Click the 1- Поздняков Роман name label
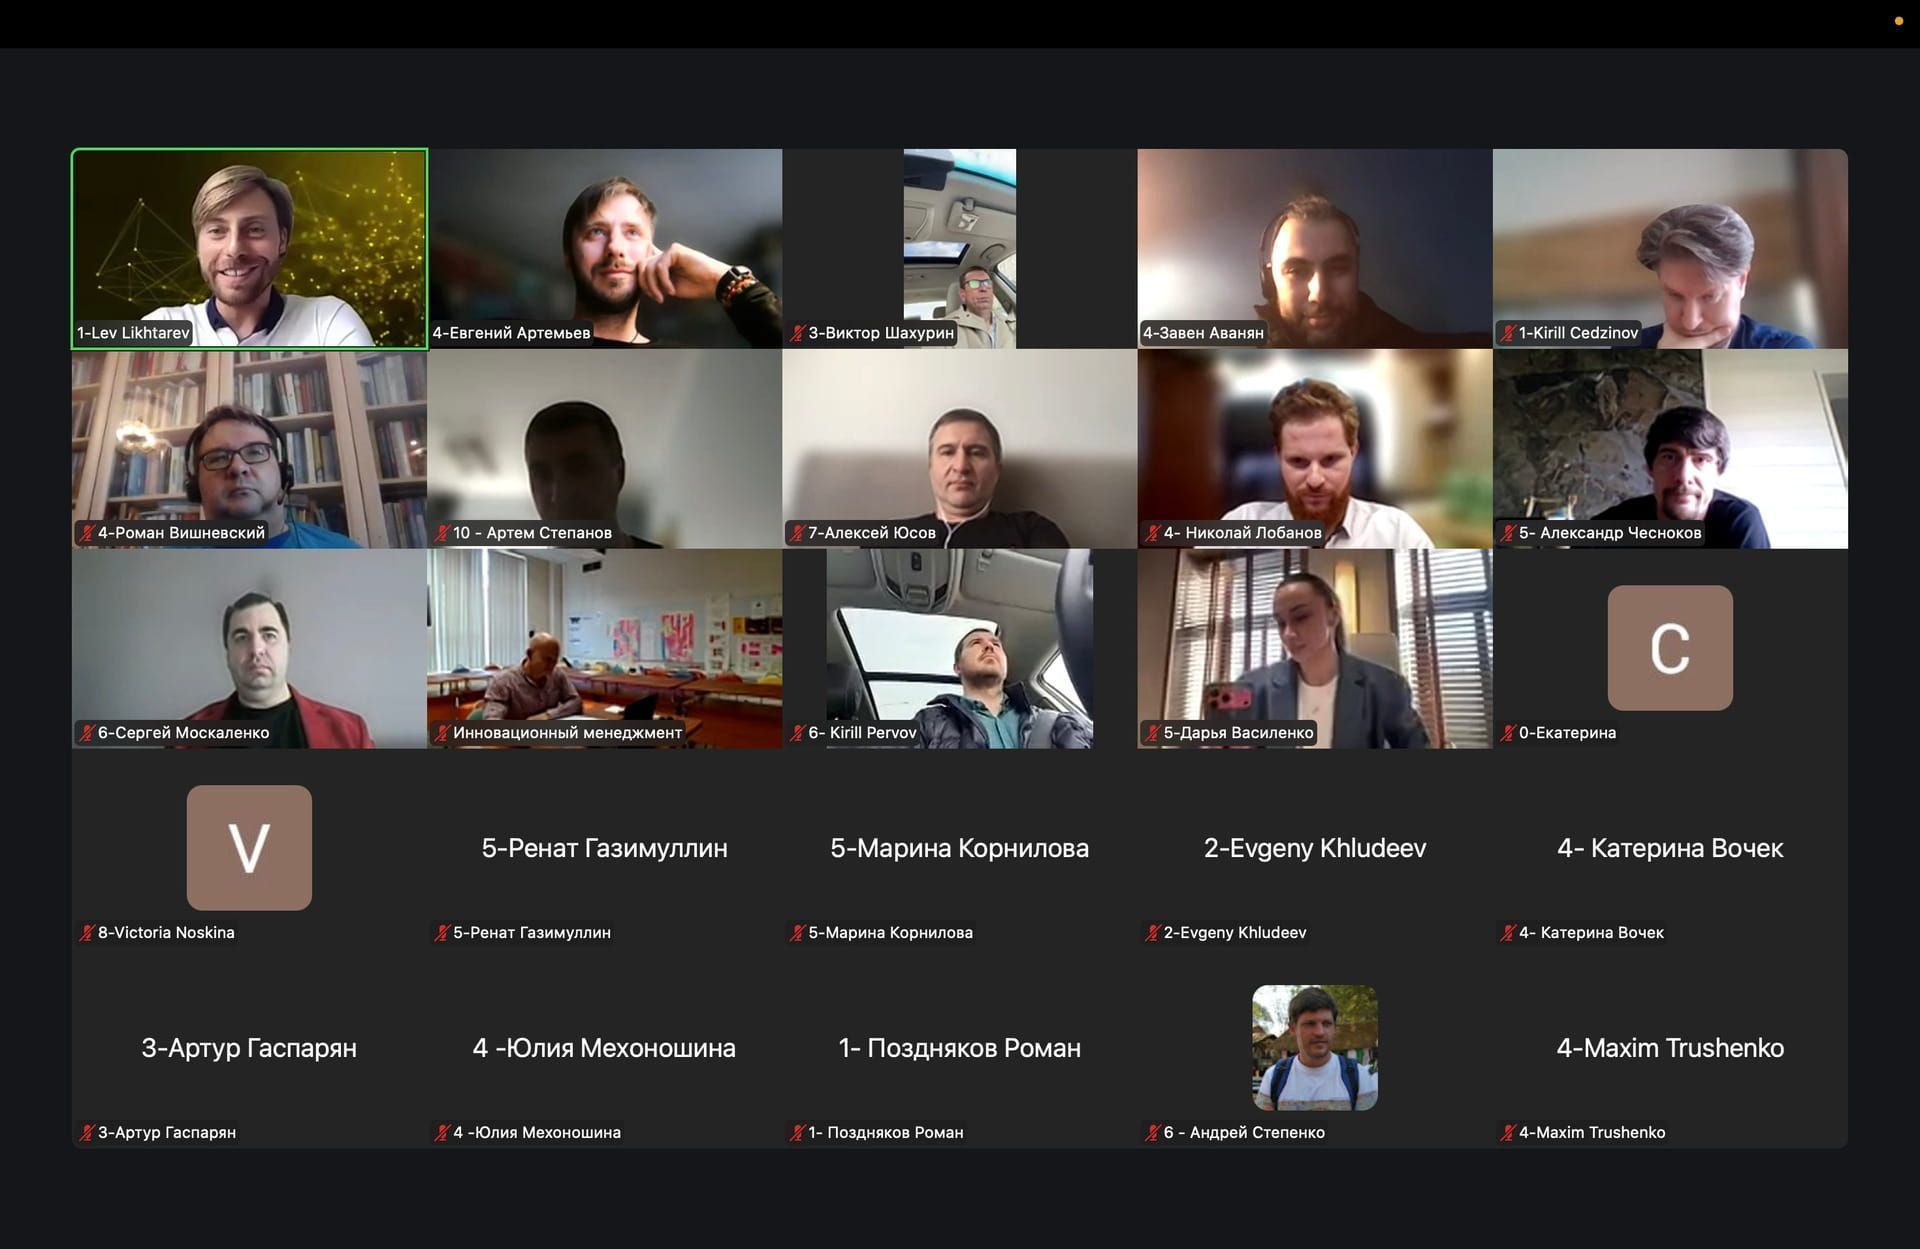1920x1249 pixels. 886,1133
